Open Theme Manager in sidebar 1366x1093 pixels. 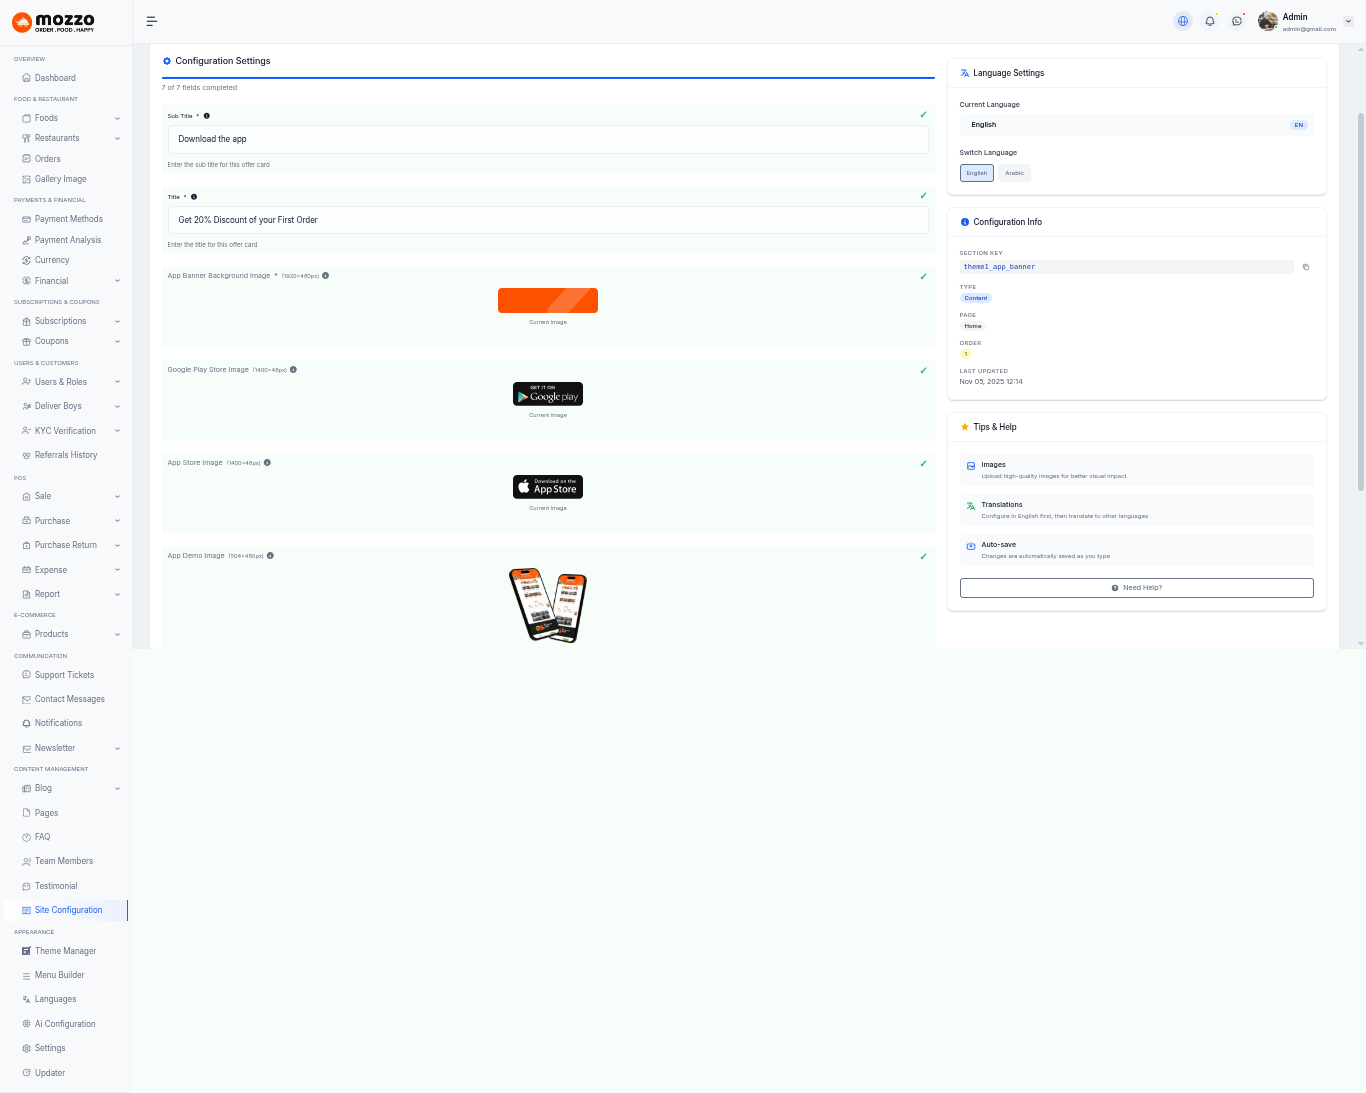65,951
